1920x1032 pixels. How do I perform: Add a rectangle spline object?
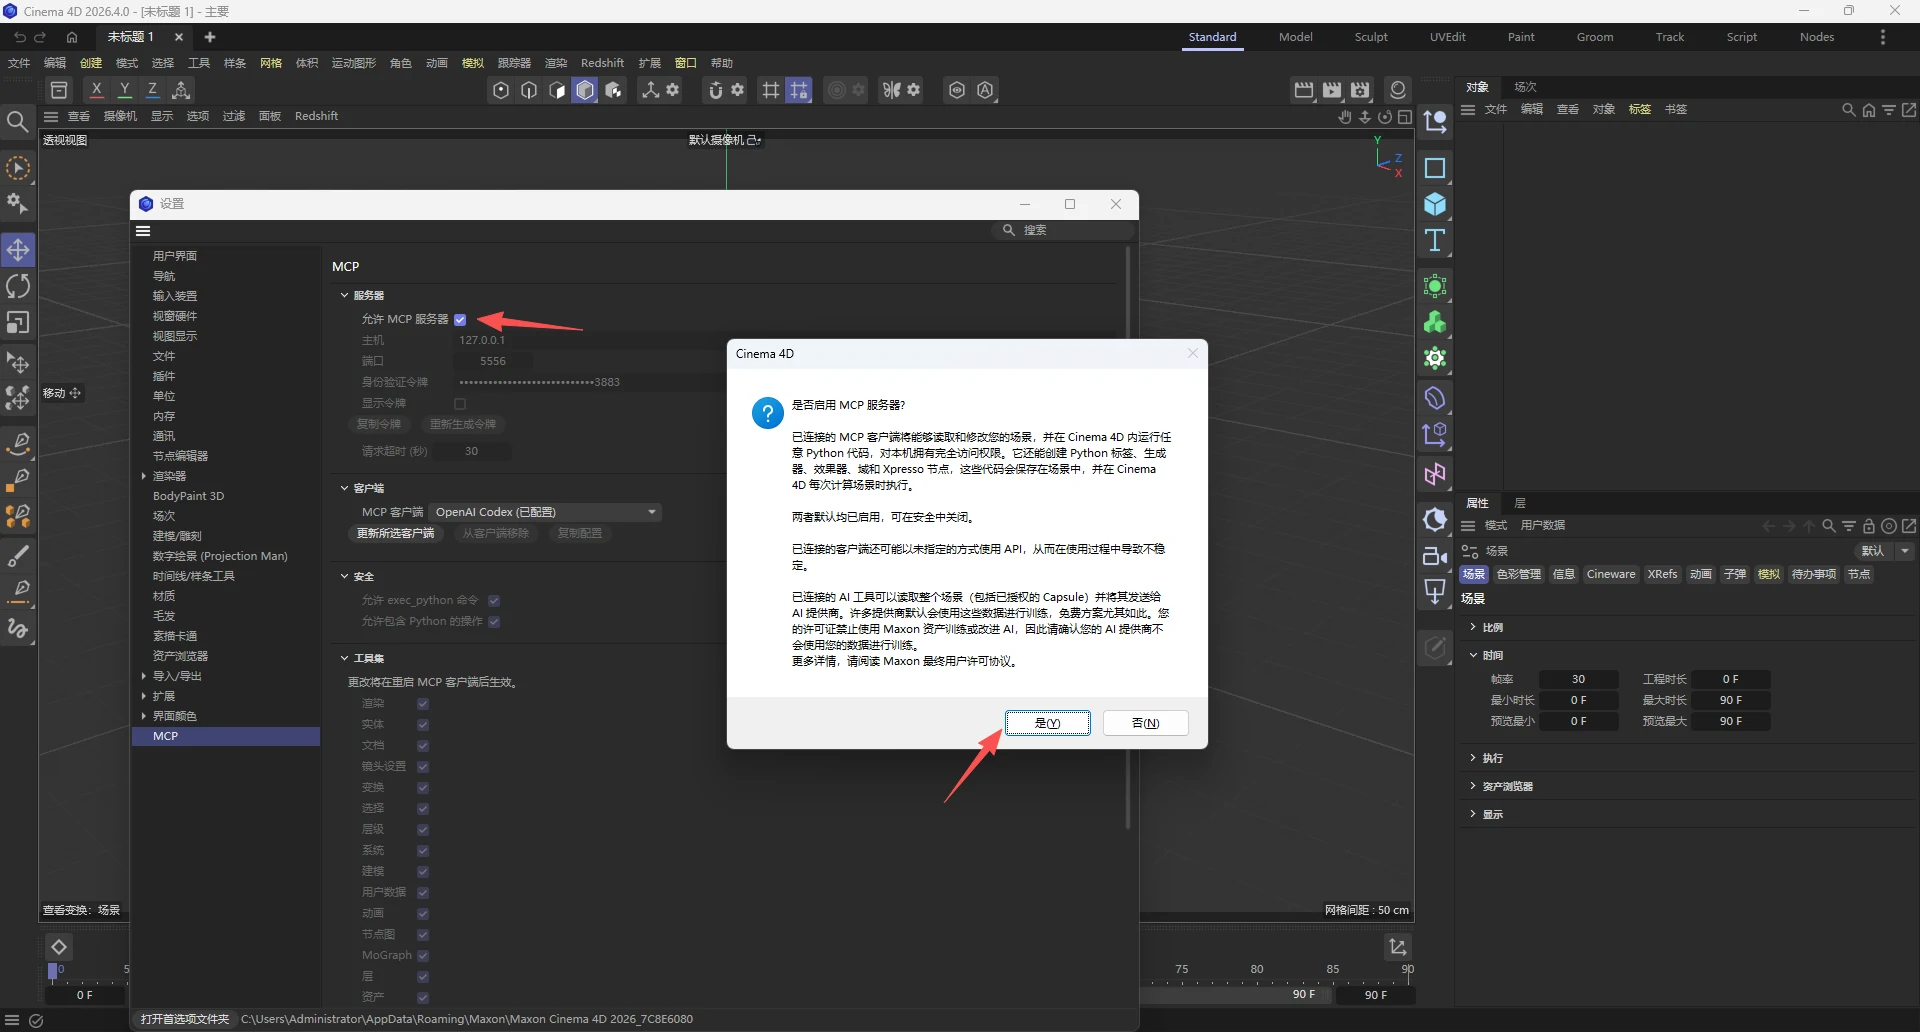[1435, 168]
